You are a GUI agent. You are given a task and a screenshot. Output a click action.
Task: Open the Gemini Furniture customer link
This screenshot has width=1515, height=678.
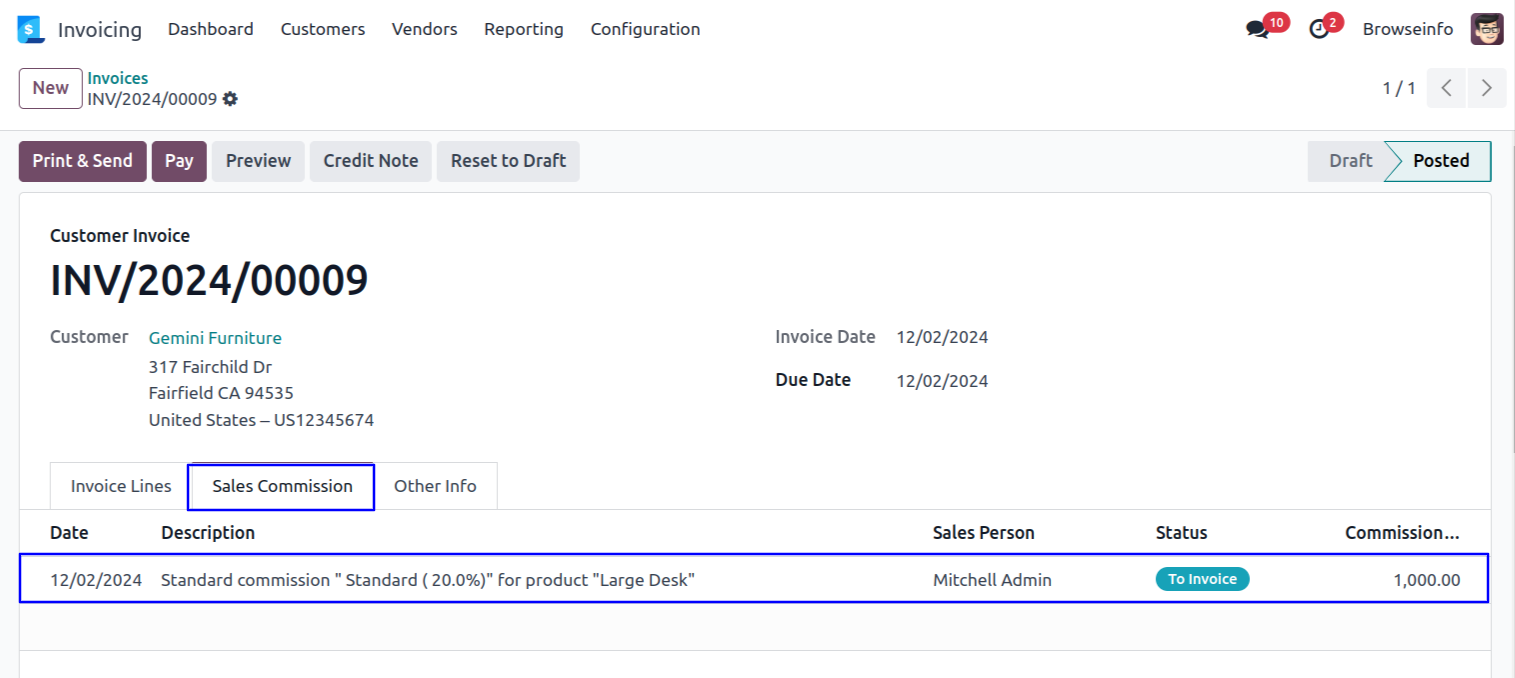coord(215,338)
